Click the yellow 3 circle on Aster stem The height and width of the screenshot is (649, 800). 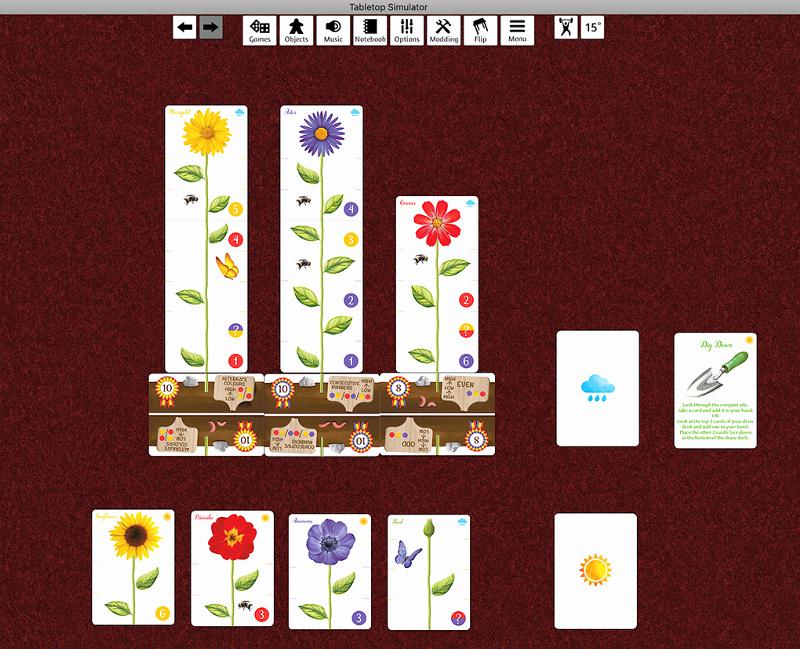click(351, 239)
